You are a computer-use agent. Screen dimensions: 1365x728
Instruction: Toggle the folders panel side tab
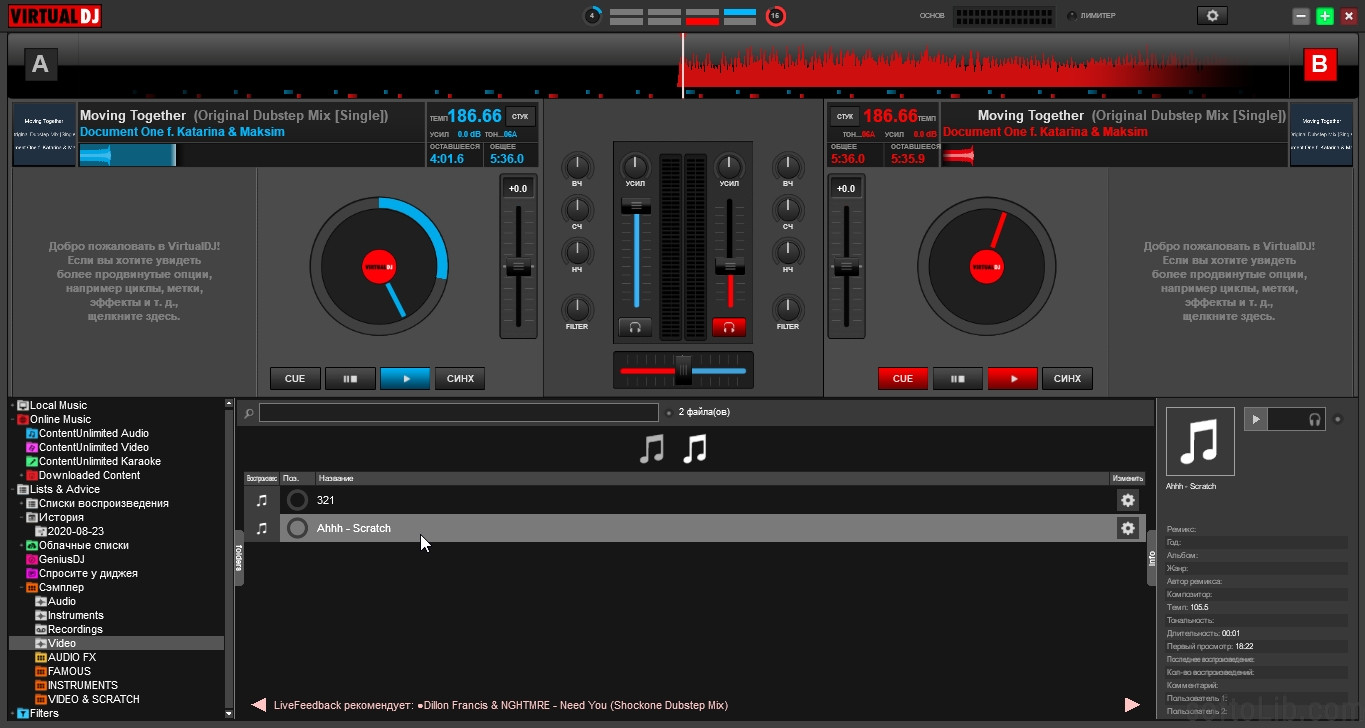[x=239, y=558]
